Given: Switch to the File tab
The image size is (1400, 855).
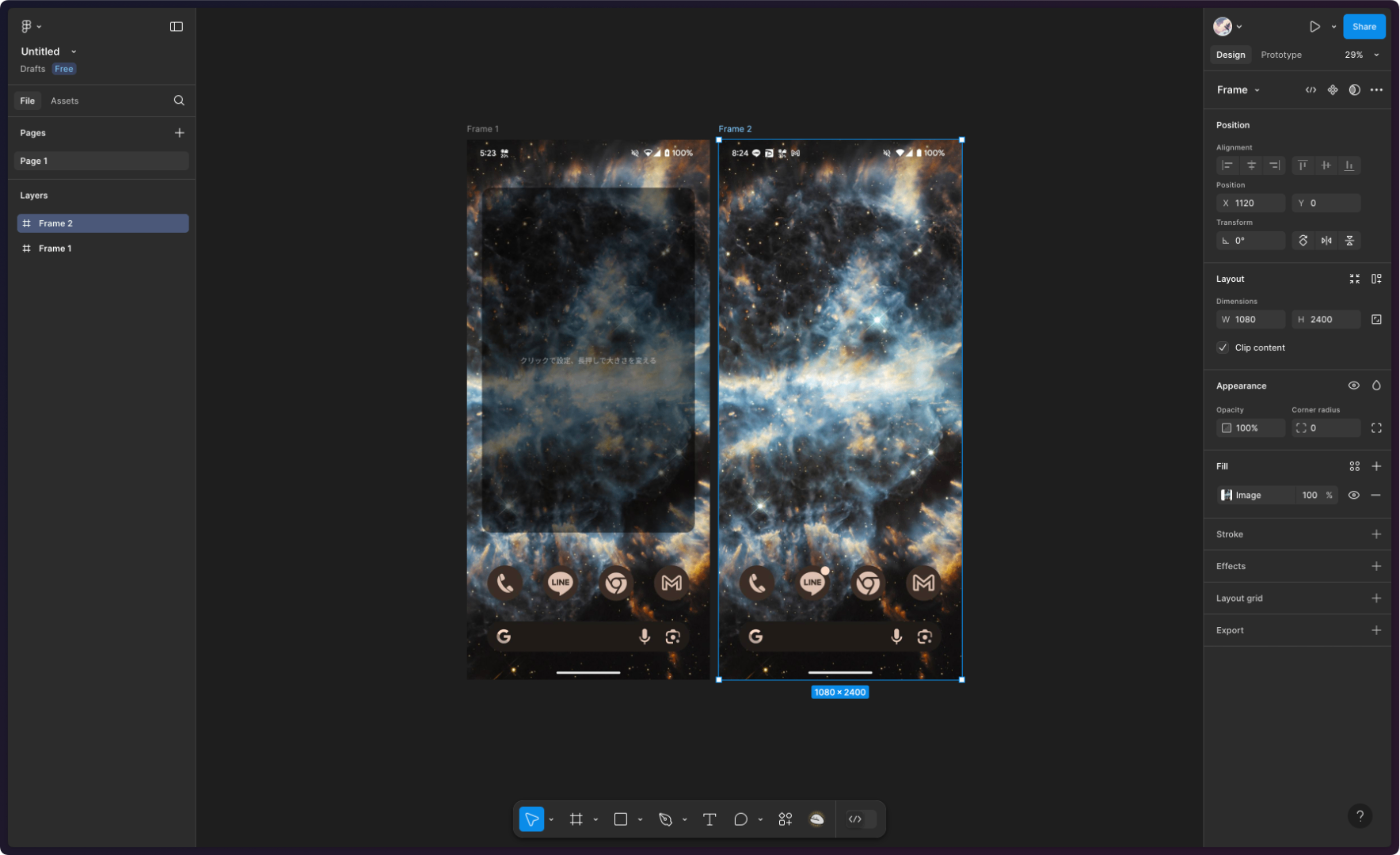Looking at the screenshot, I should [x=27, y=101].
